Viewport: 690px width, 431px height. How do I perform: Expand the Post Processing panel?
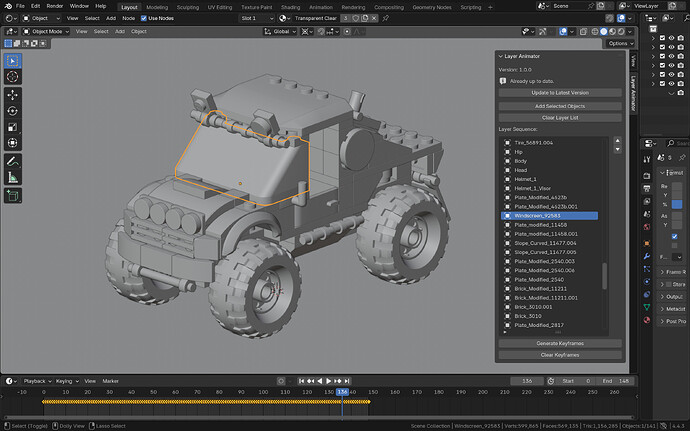pos(662,321)
